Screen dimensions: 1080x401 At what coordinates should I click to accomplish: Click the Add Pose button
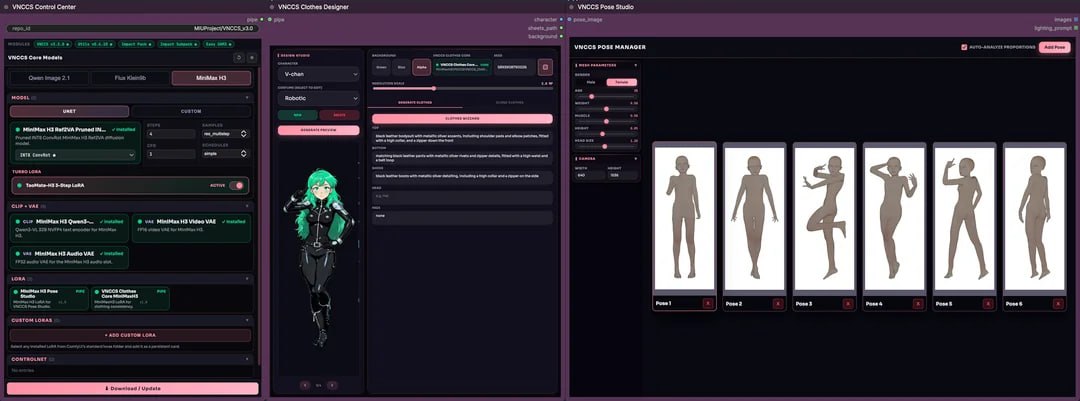click(1055, 48)
